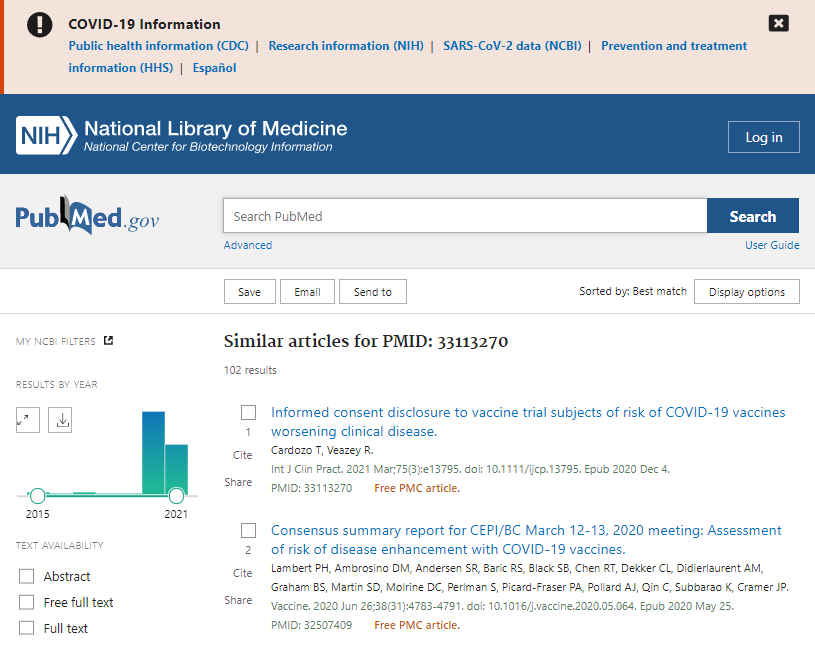Open the Send to menu
The width and height of the screenshot is (815, 648).
coord(373,292)
